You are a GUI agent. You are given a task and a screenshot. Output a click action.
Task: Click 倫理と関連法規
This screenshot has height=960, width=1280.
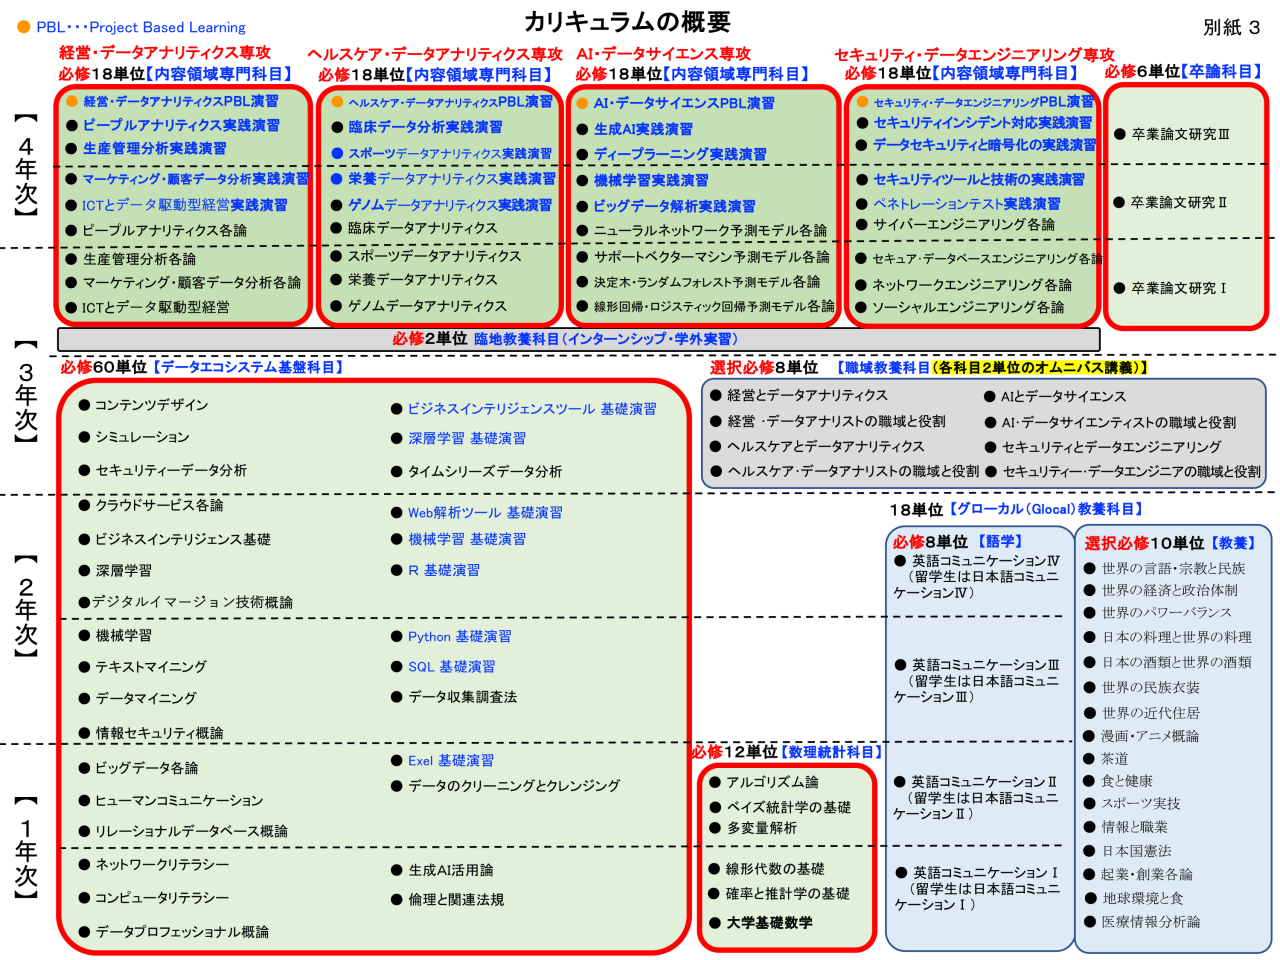[456, 900]
